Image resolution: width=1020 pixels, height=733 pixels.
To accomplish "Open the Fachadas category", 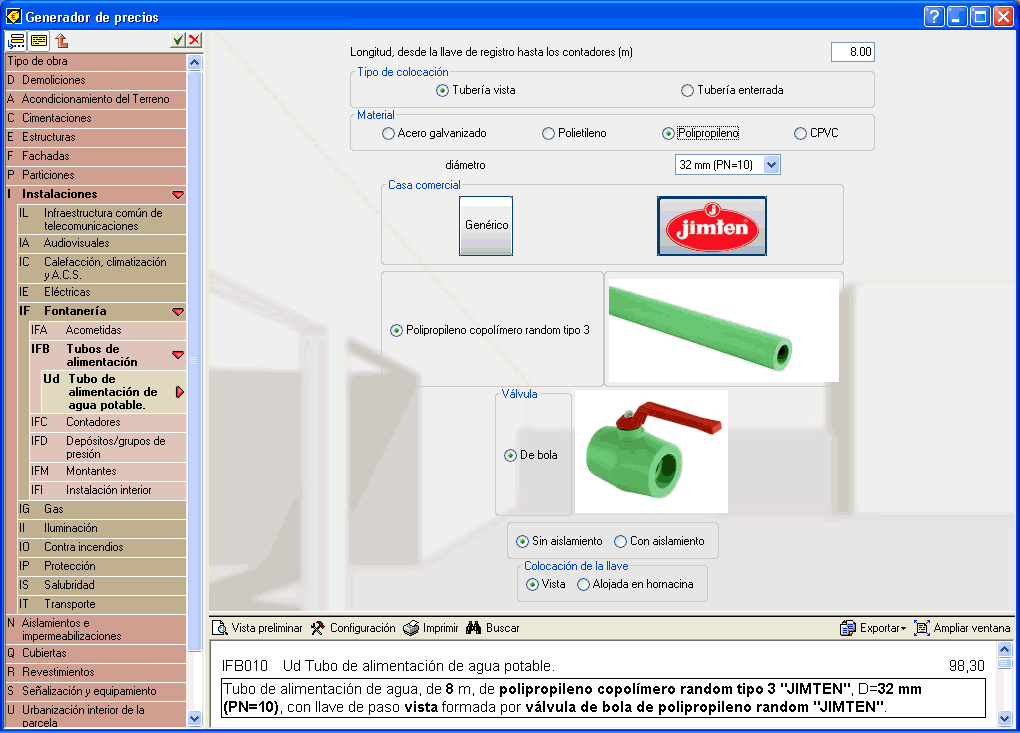I will pyautogui.click(x=96, y=155).
